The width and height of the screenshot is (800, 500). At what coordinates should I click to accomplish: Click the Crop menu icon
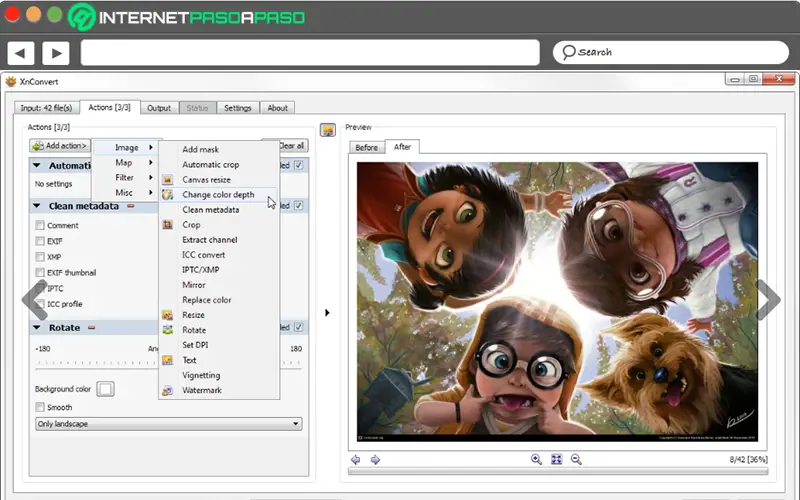tap(167, 224)
